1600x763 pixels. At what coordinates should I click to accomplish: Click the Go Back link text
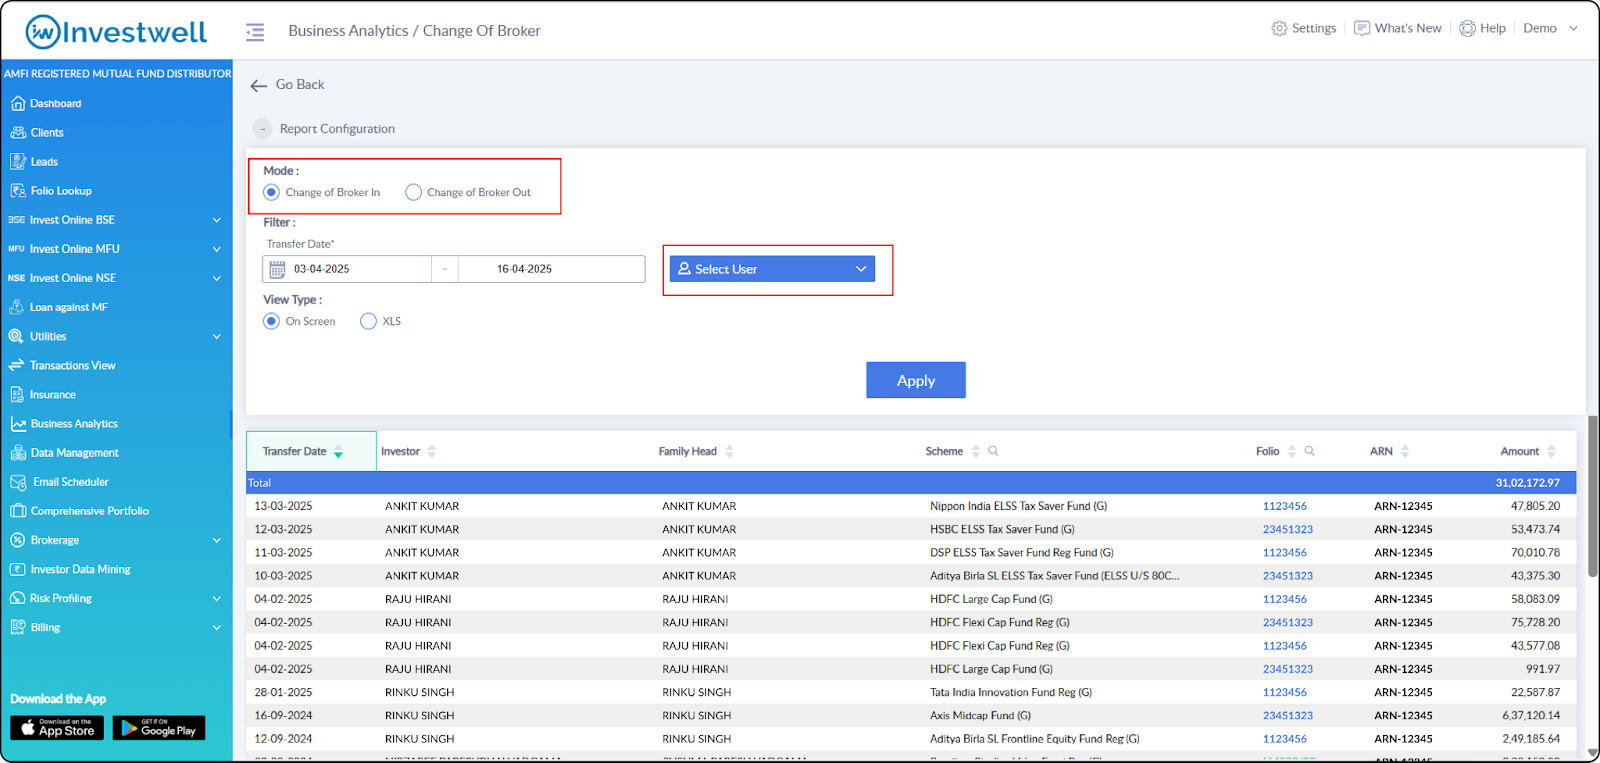click(x=300, y=85)
